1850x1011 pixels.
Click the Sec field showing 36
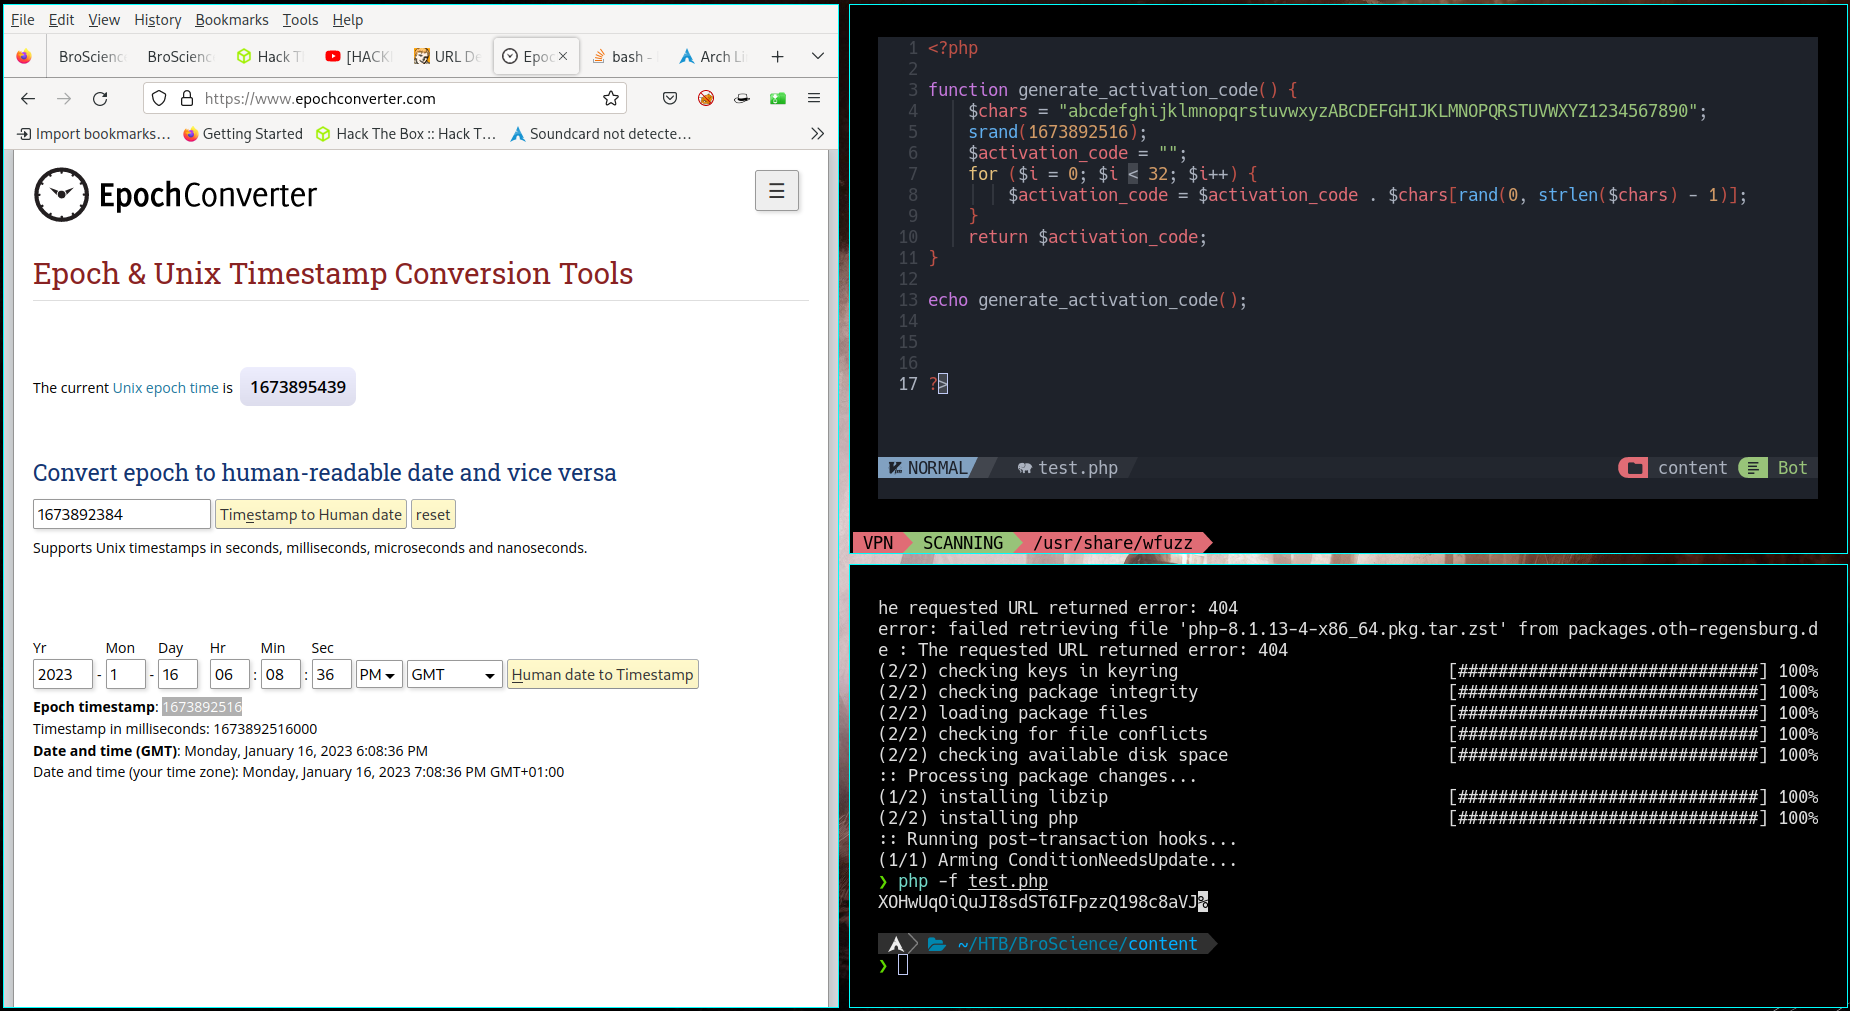coord(332,675)
